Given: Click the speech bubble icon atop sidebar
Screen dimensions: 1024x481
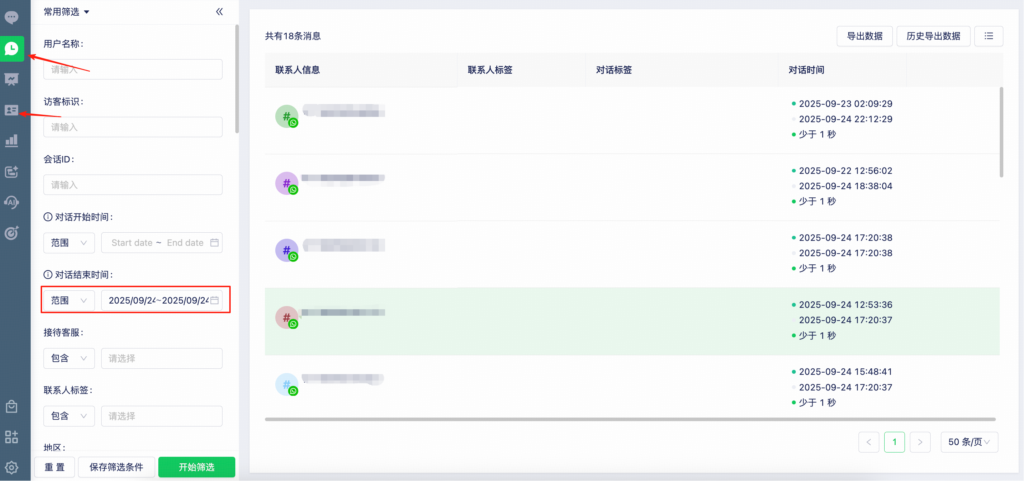Looking at the screenshot, I should 12,17.
